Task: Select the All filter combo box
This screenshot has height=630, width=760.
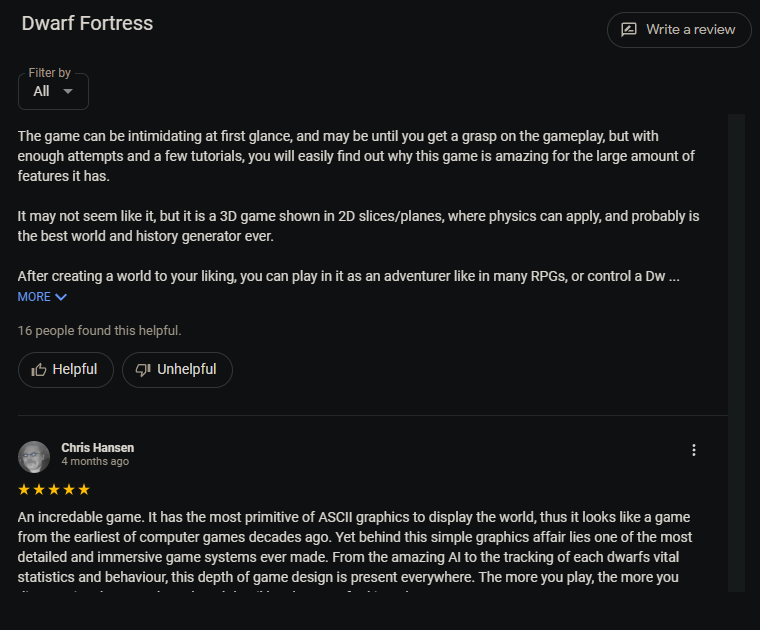Action: pyautogui.click(x=53, y=91)
